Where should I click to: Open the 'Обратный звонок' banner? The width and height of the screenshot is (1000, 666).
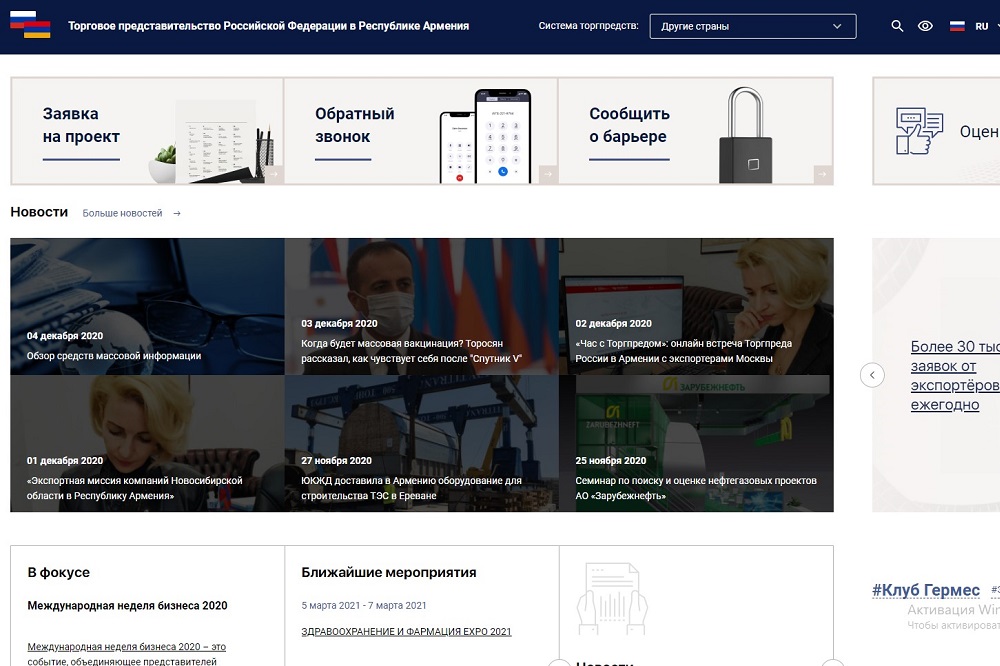point(421,131)
